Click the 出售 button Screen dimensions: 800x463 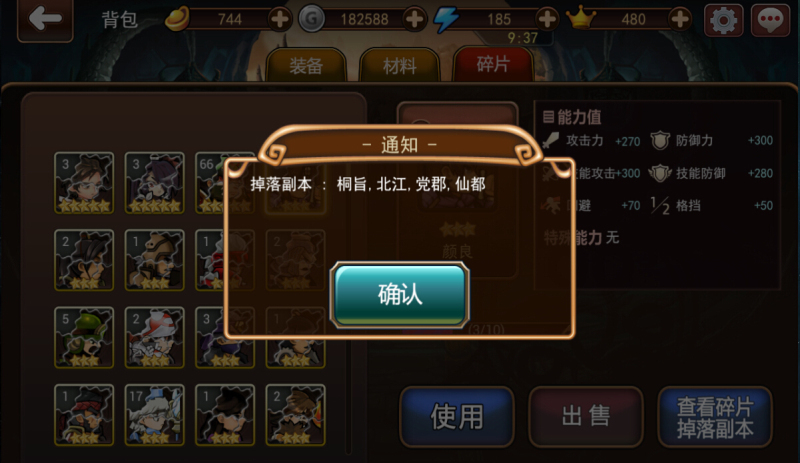[x=586, y=416]
